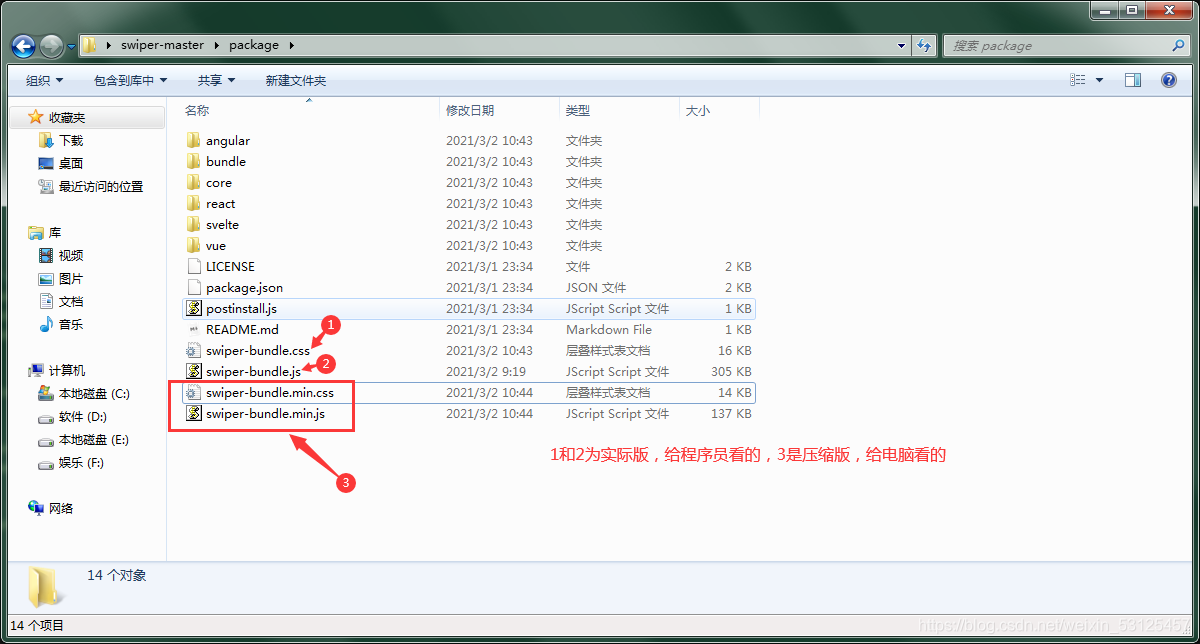
Task: Click the refresh button beside address bar
Action: click(x=925, y=46)
